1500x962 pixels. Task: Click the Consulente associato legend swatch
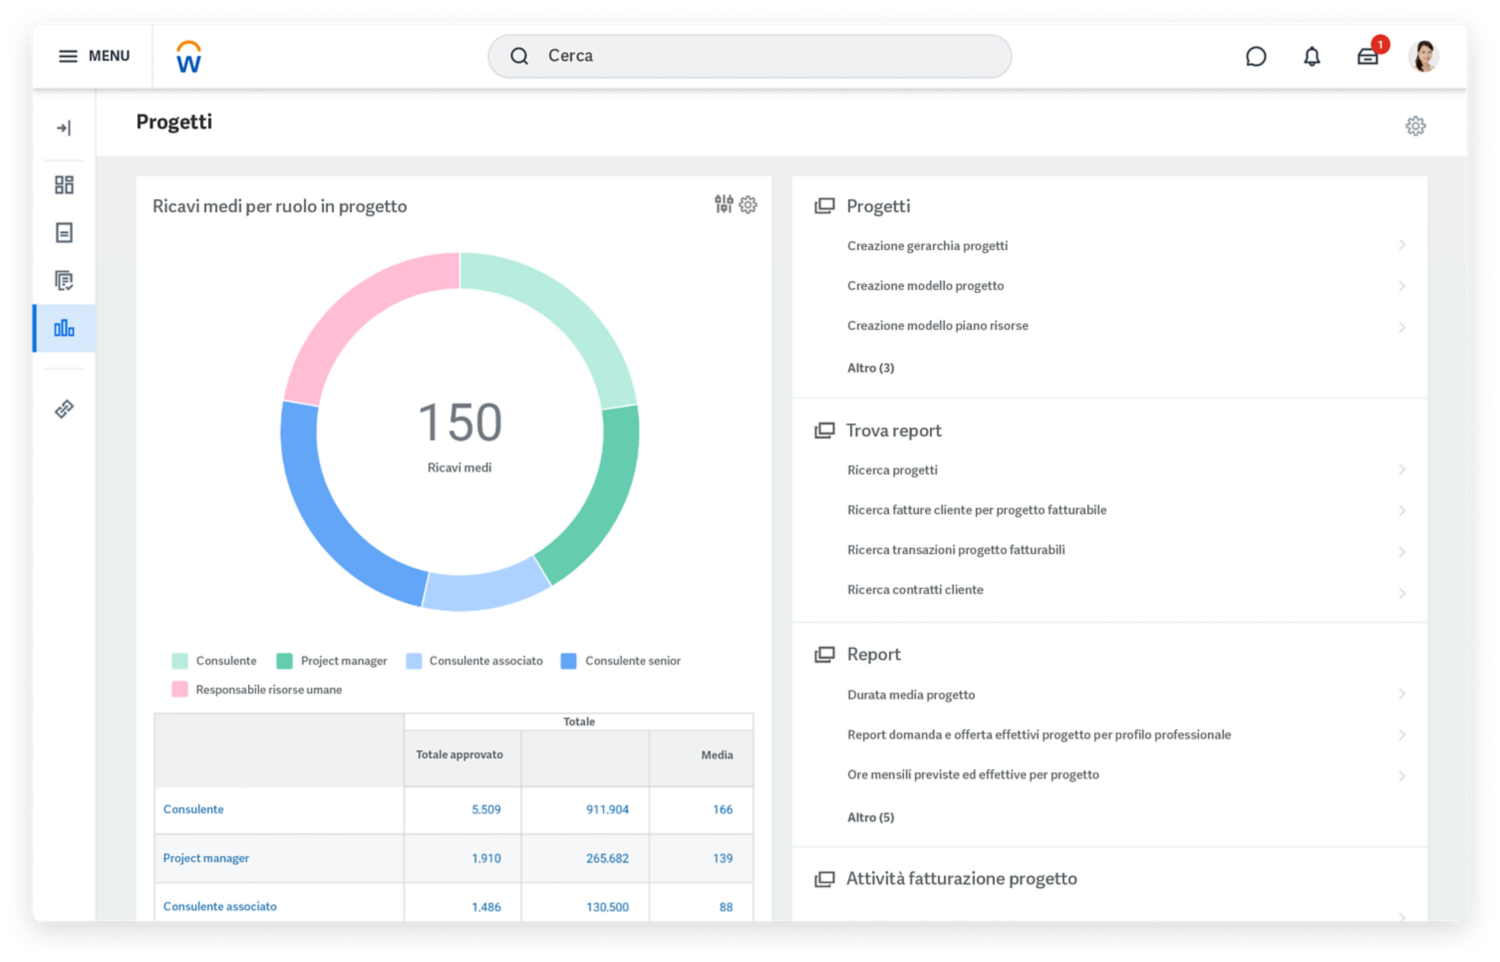414,661
